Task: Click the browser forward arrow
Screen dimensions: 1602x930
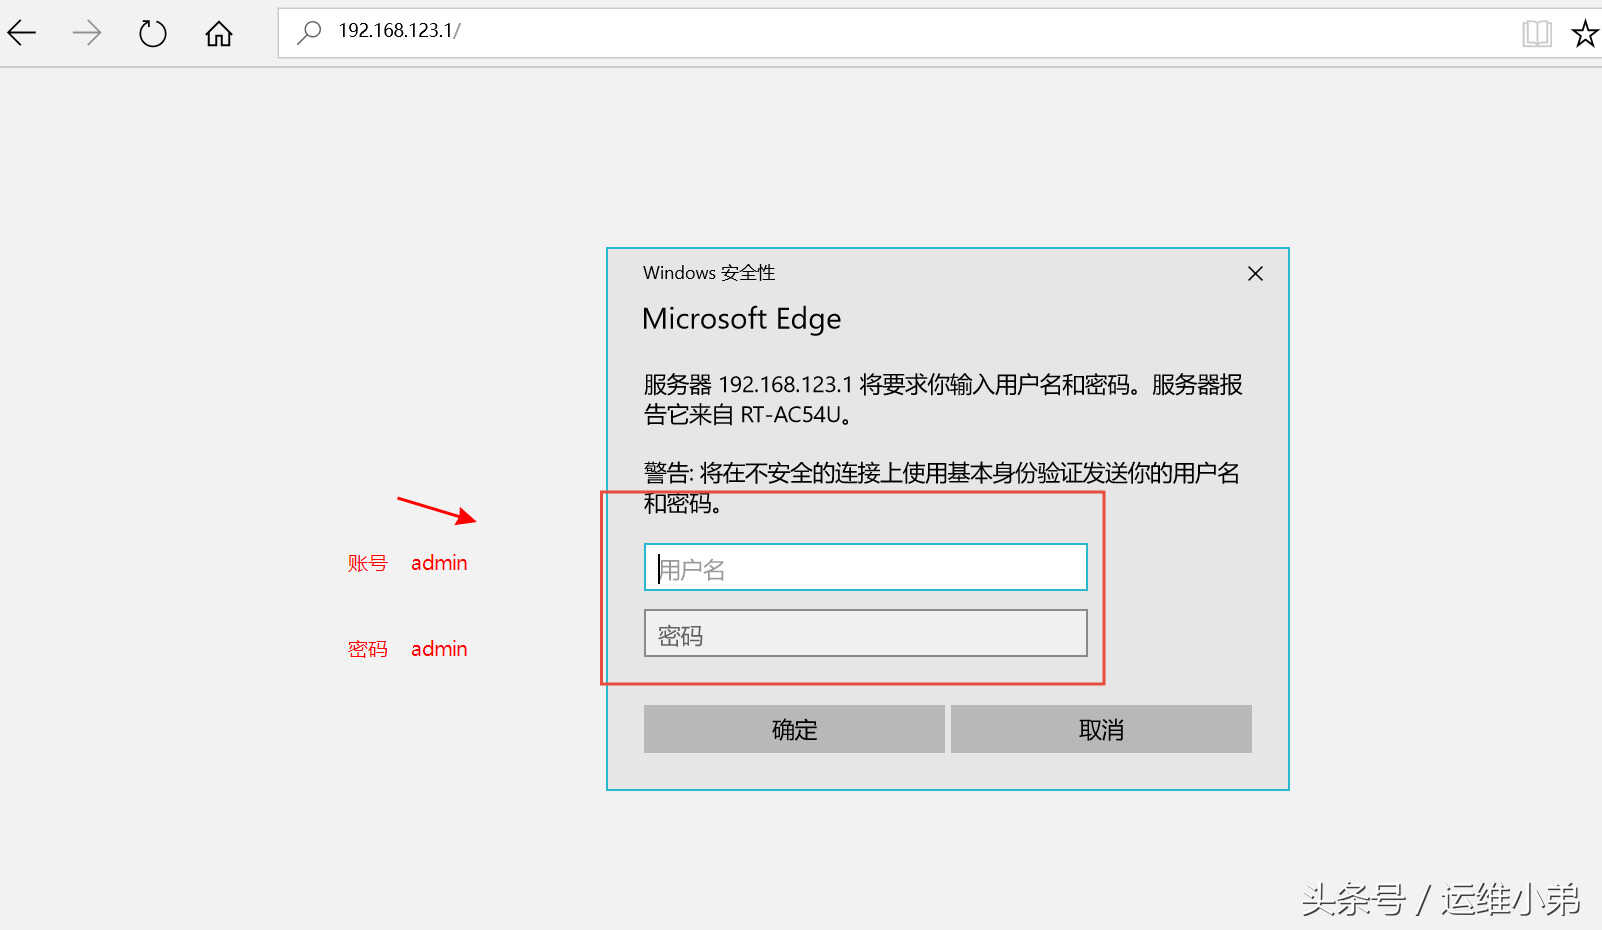Action: pos(87,33)
